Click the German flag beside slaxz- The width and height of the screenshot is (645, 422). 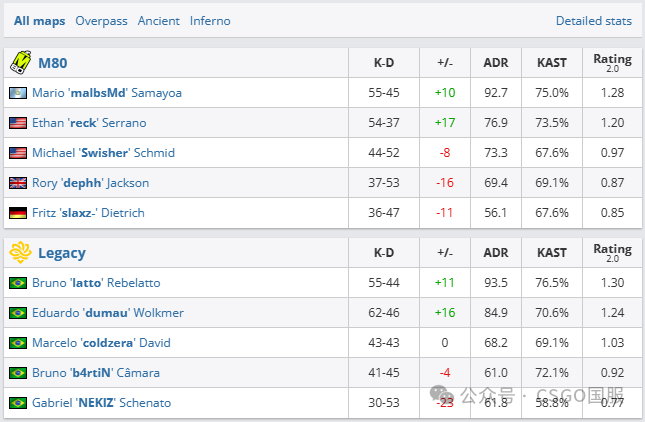coord(18,213)
